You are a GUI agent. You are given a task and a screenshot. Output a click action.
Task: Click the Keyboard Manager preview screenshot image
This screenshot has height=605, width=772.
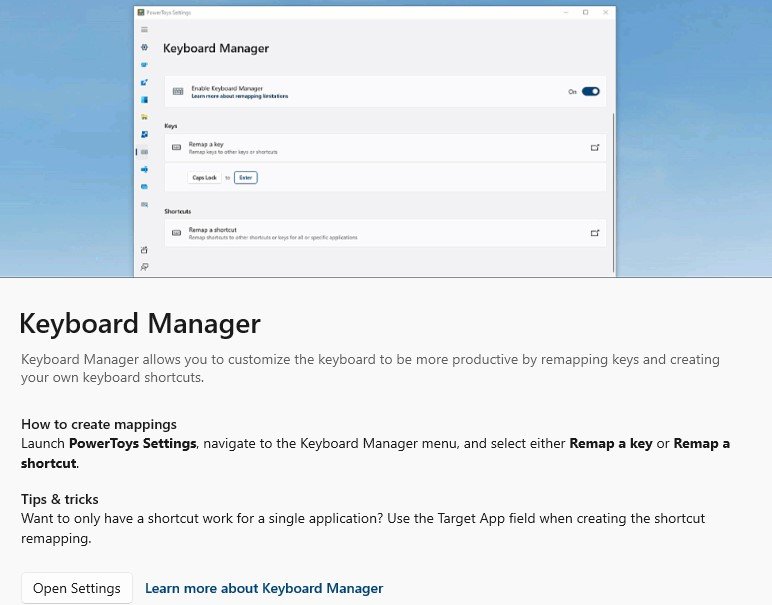[x=386, y=138]
